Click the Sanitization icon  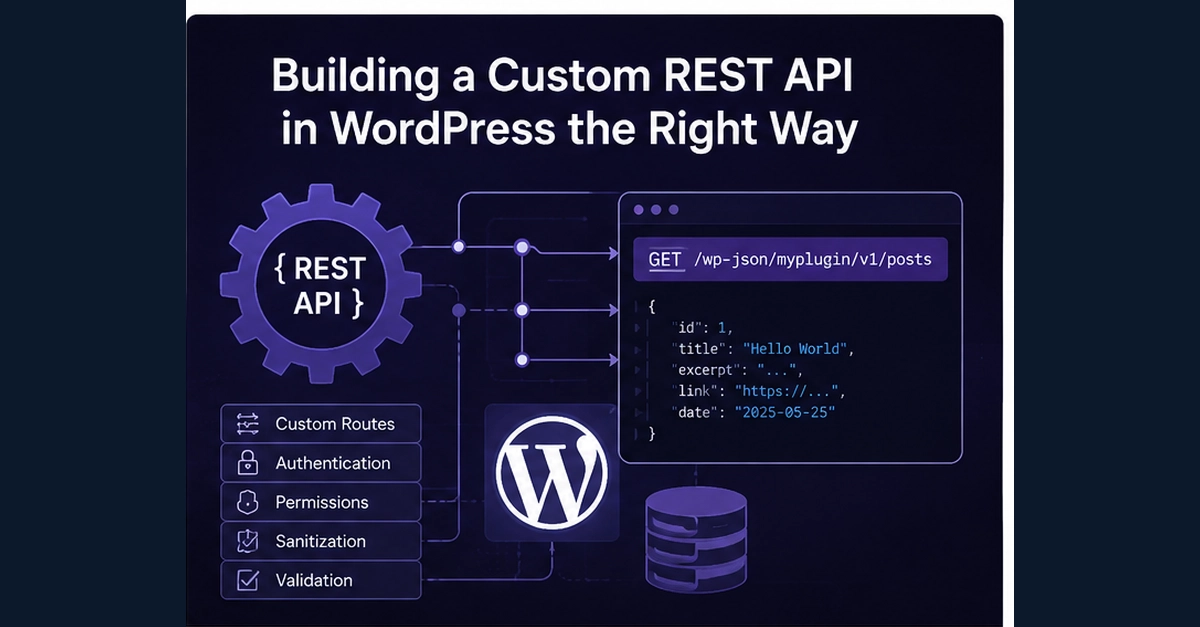[248, 541]
